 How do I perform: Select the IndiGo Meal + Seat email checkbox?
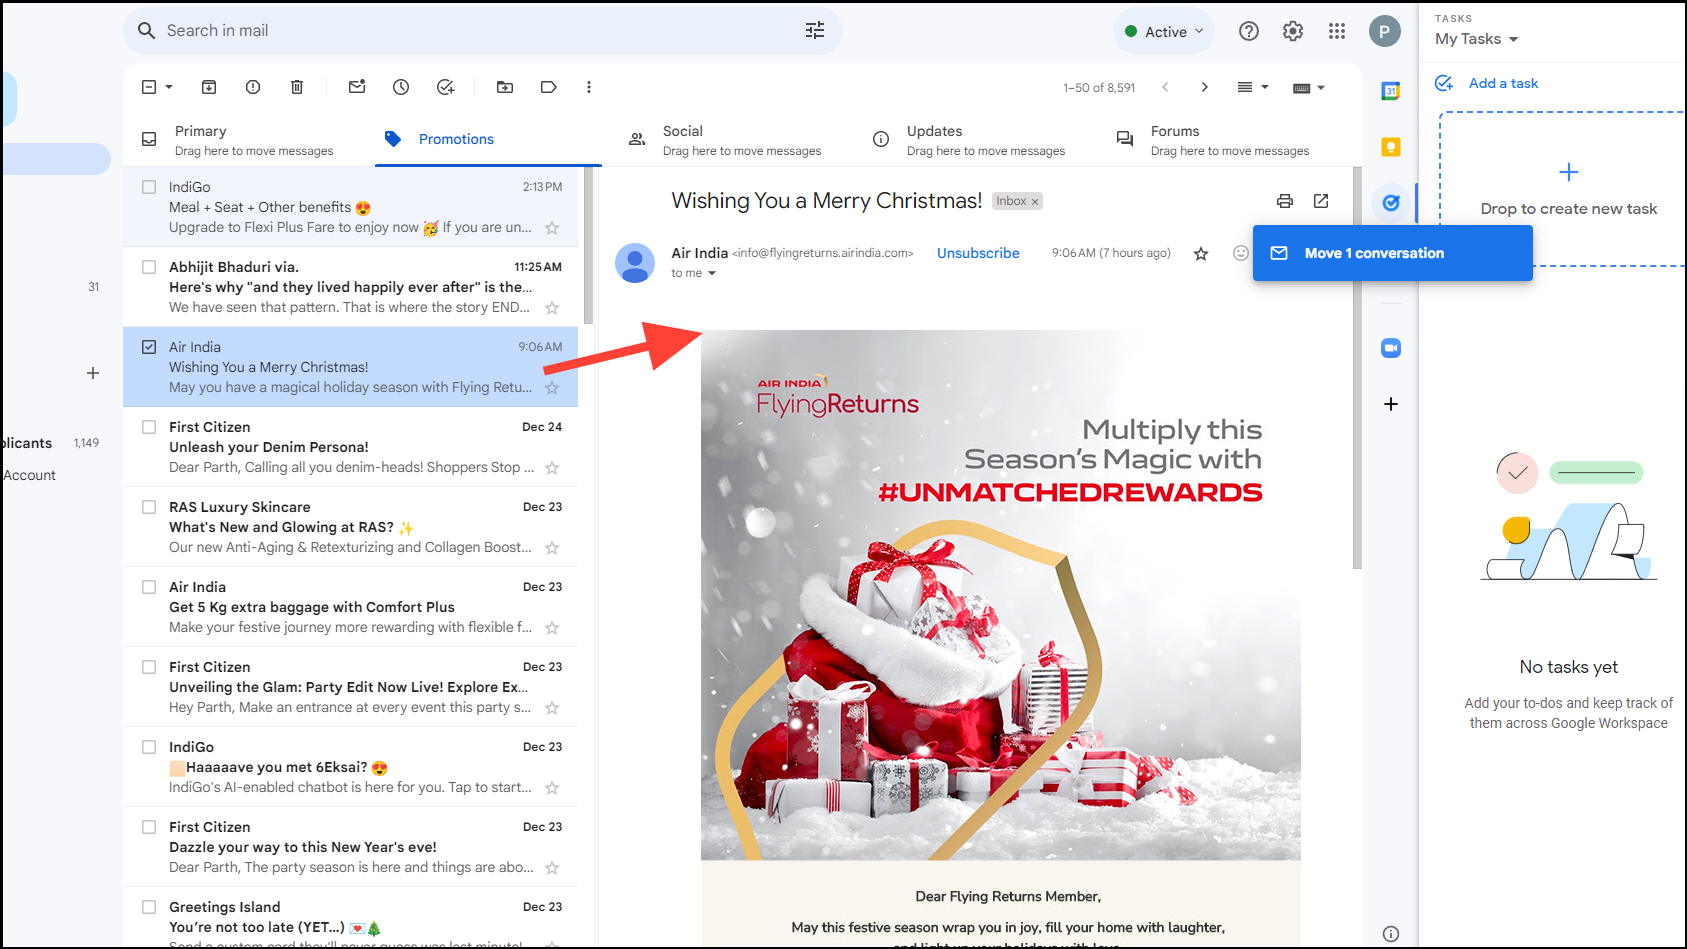click(149, 187)
